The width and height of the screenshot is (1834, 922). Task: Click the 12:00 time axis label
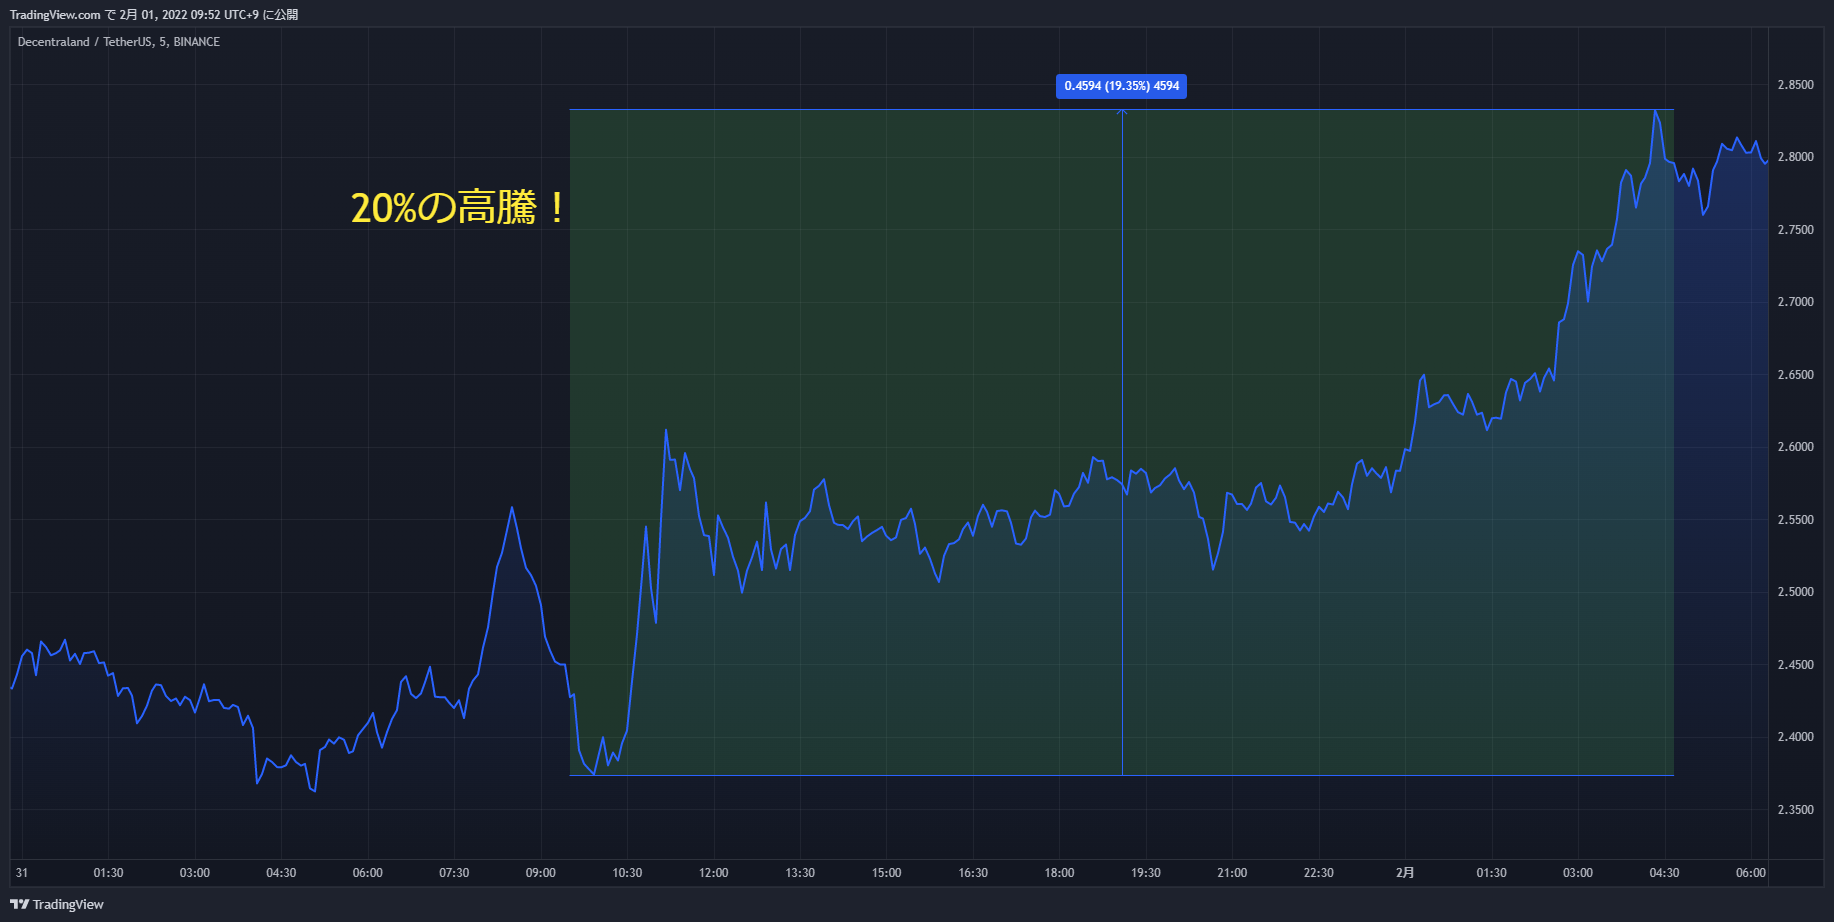714,873
